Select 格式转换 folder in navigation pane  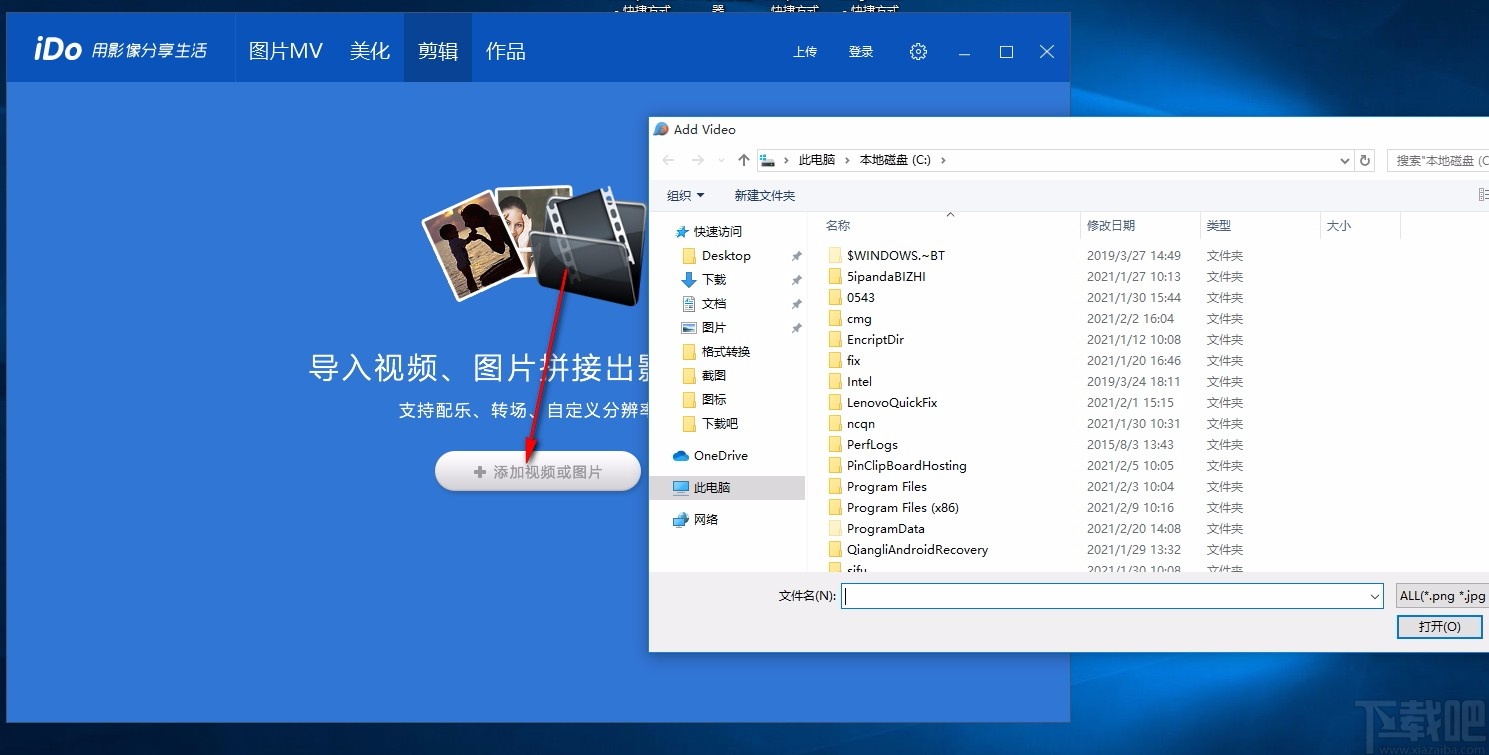pos(716,351)
